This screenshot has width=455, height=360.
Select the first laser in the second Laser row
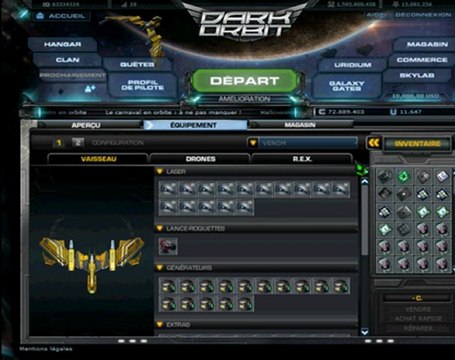pyautogui.click(x=168, y=207)
